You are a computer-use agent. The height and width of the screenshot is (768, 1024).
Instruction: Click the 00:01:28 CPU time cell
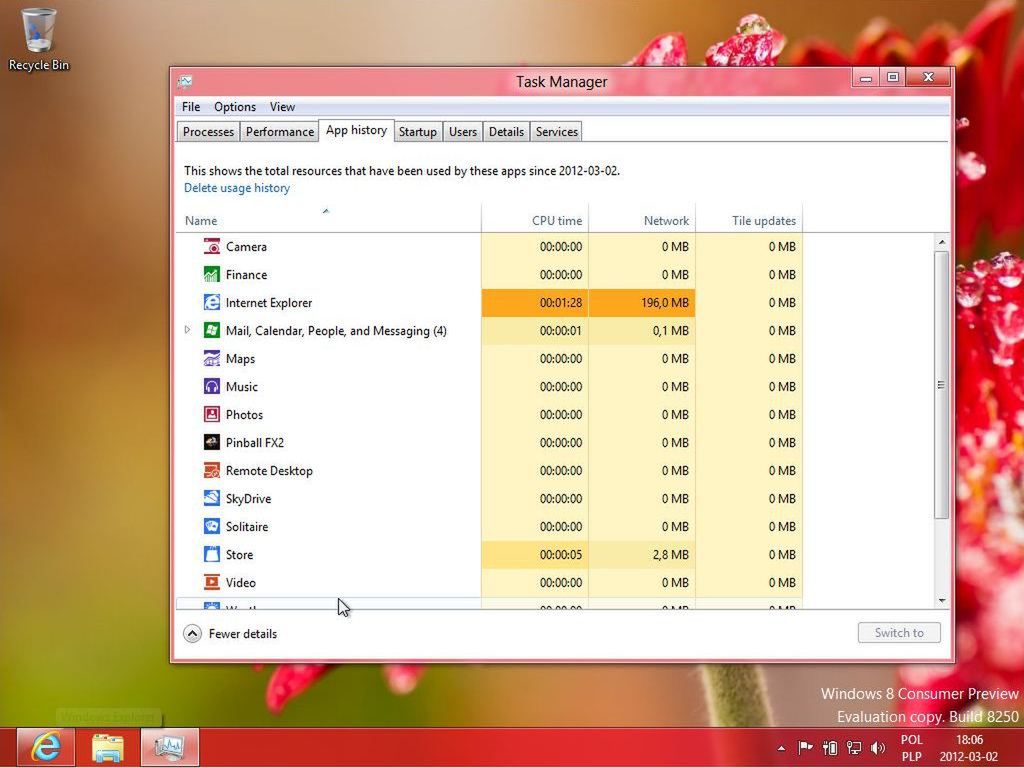[x=535, y=303]
